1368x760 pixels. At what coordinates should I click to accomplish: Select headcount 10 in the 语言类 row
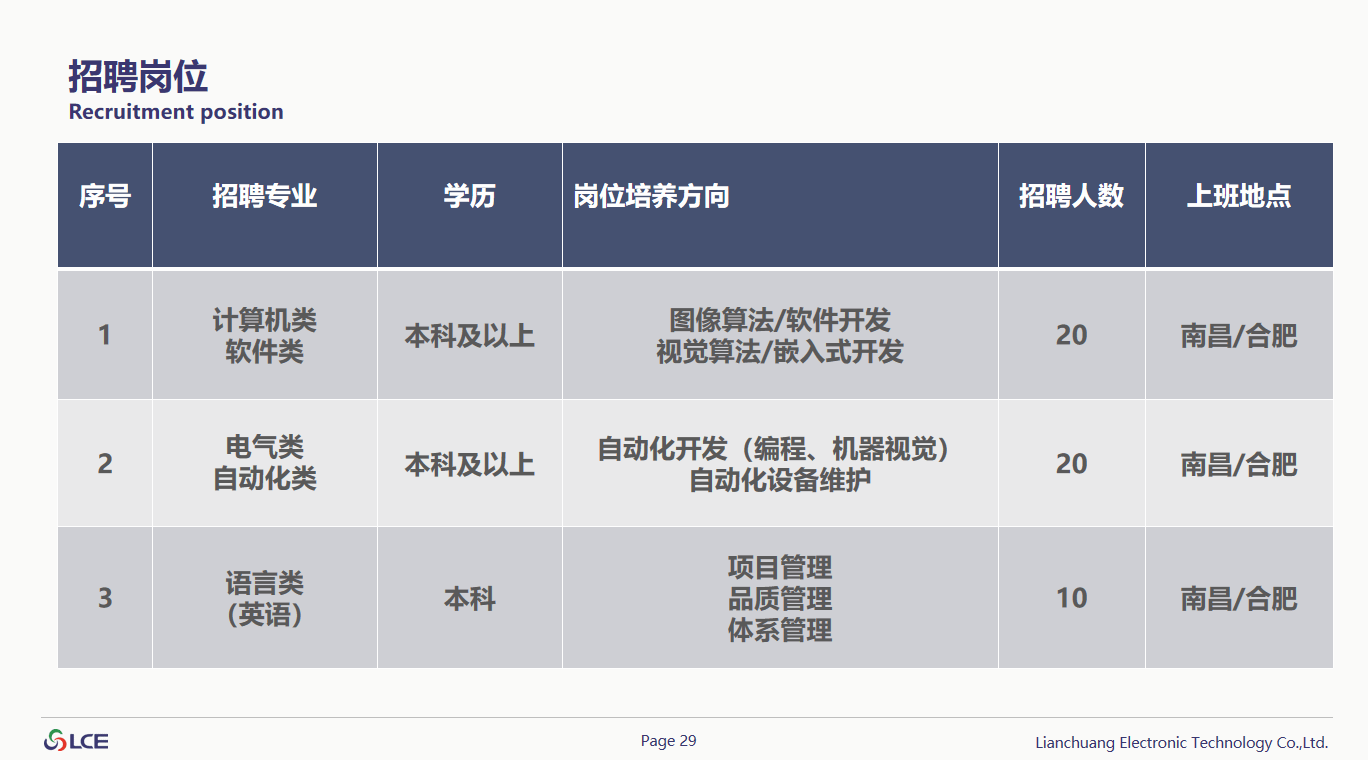(x=1072, y=598)
